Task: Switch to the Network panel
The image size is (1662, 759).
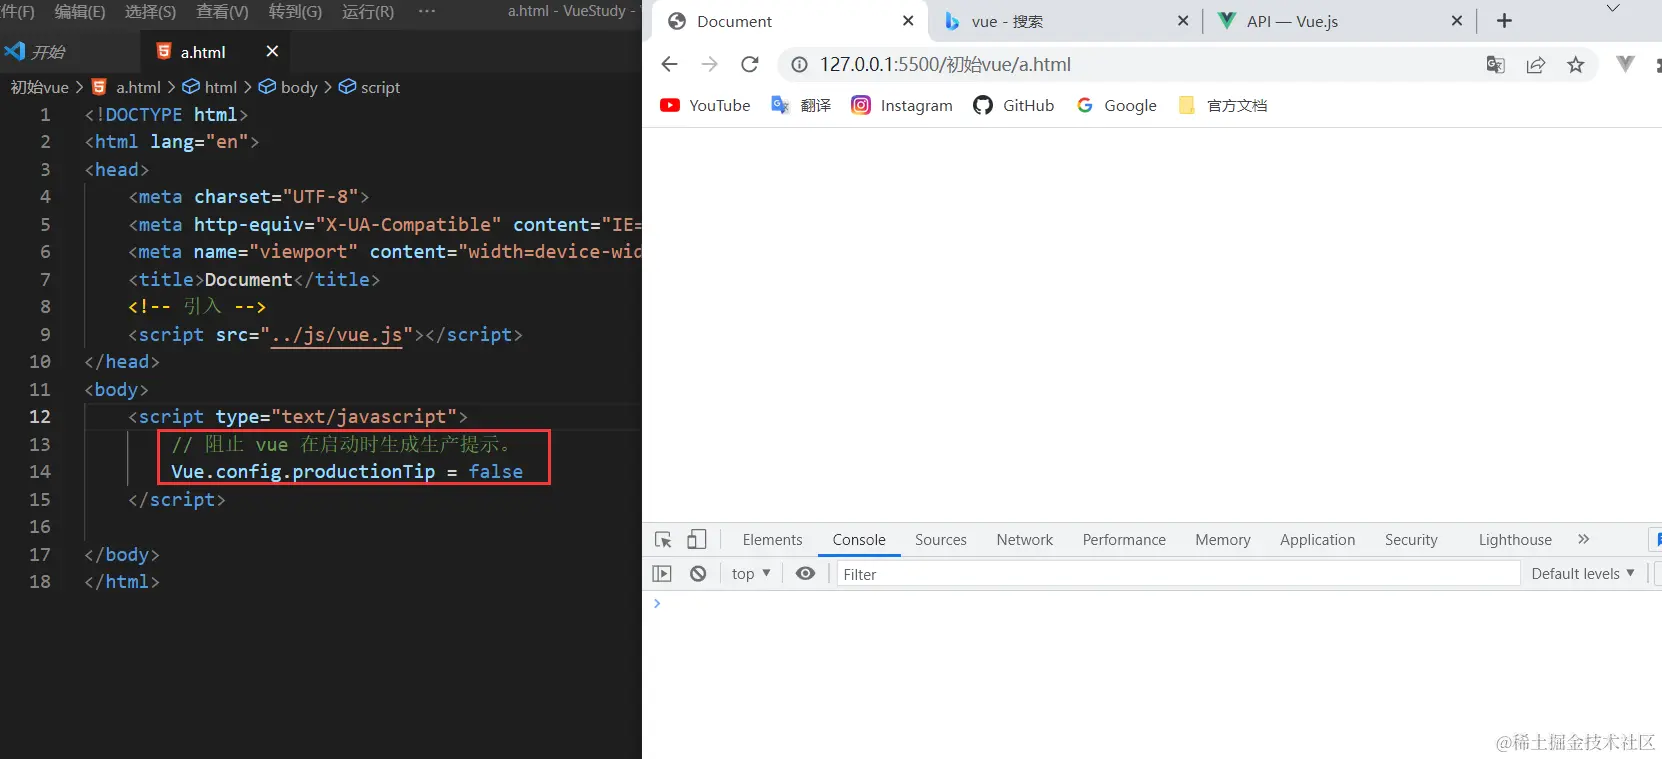Action: [1025, 540]
